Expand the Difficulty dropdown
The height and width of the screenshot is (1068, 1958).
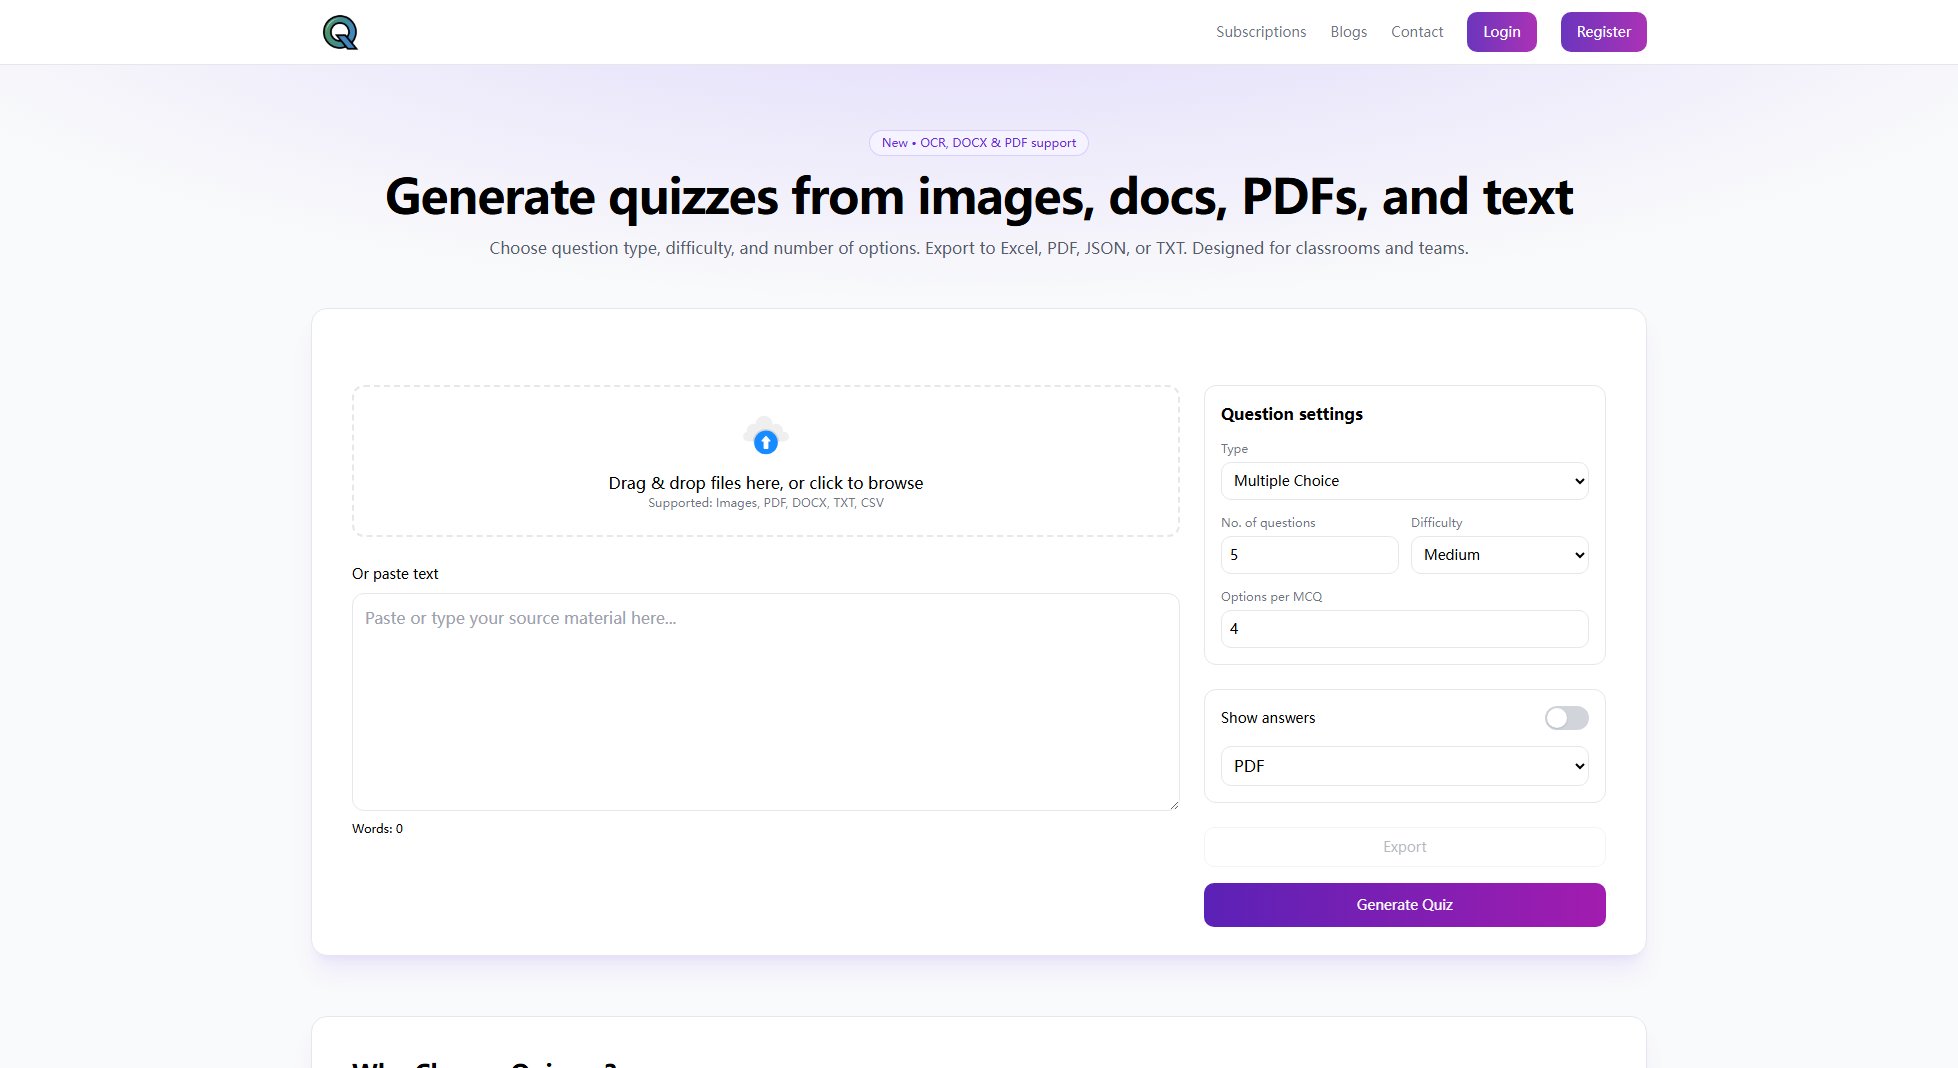click(x=1499, y=555)
